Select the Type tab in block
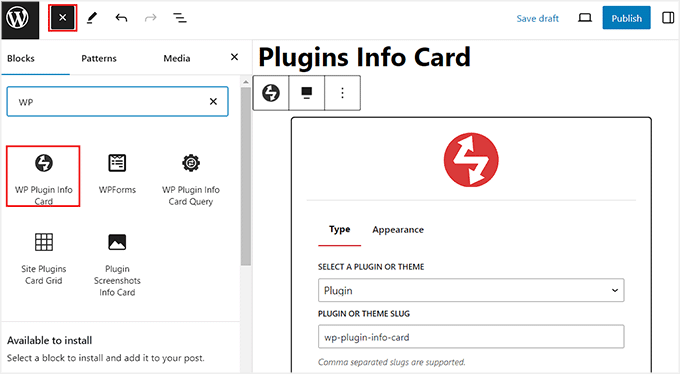680x374 pixels. pyautogui.click(x=340, y=230)
